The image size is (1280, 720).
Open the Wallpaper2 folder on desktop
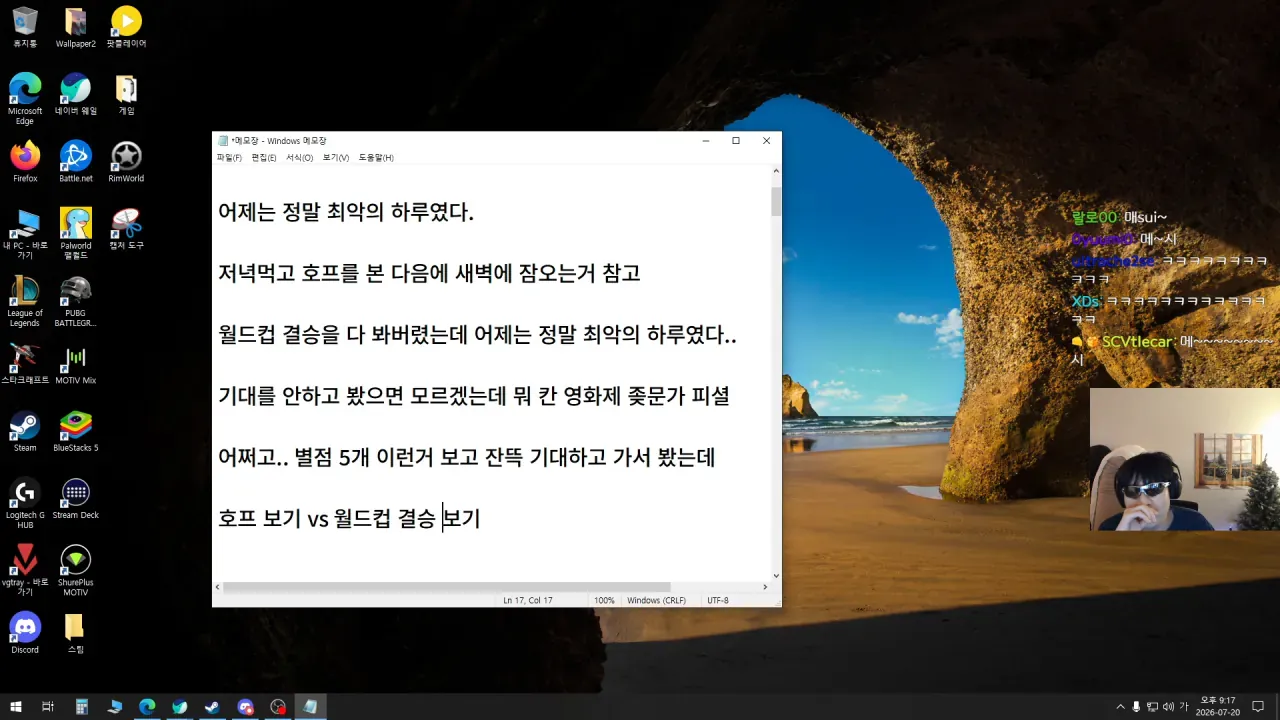coord(76,27)
